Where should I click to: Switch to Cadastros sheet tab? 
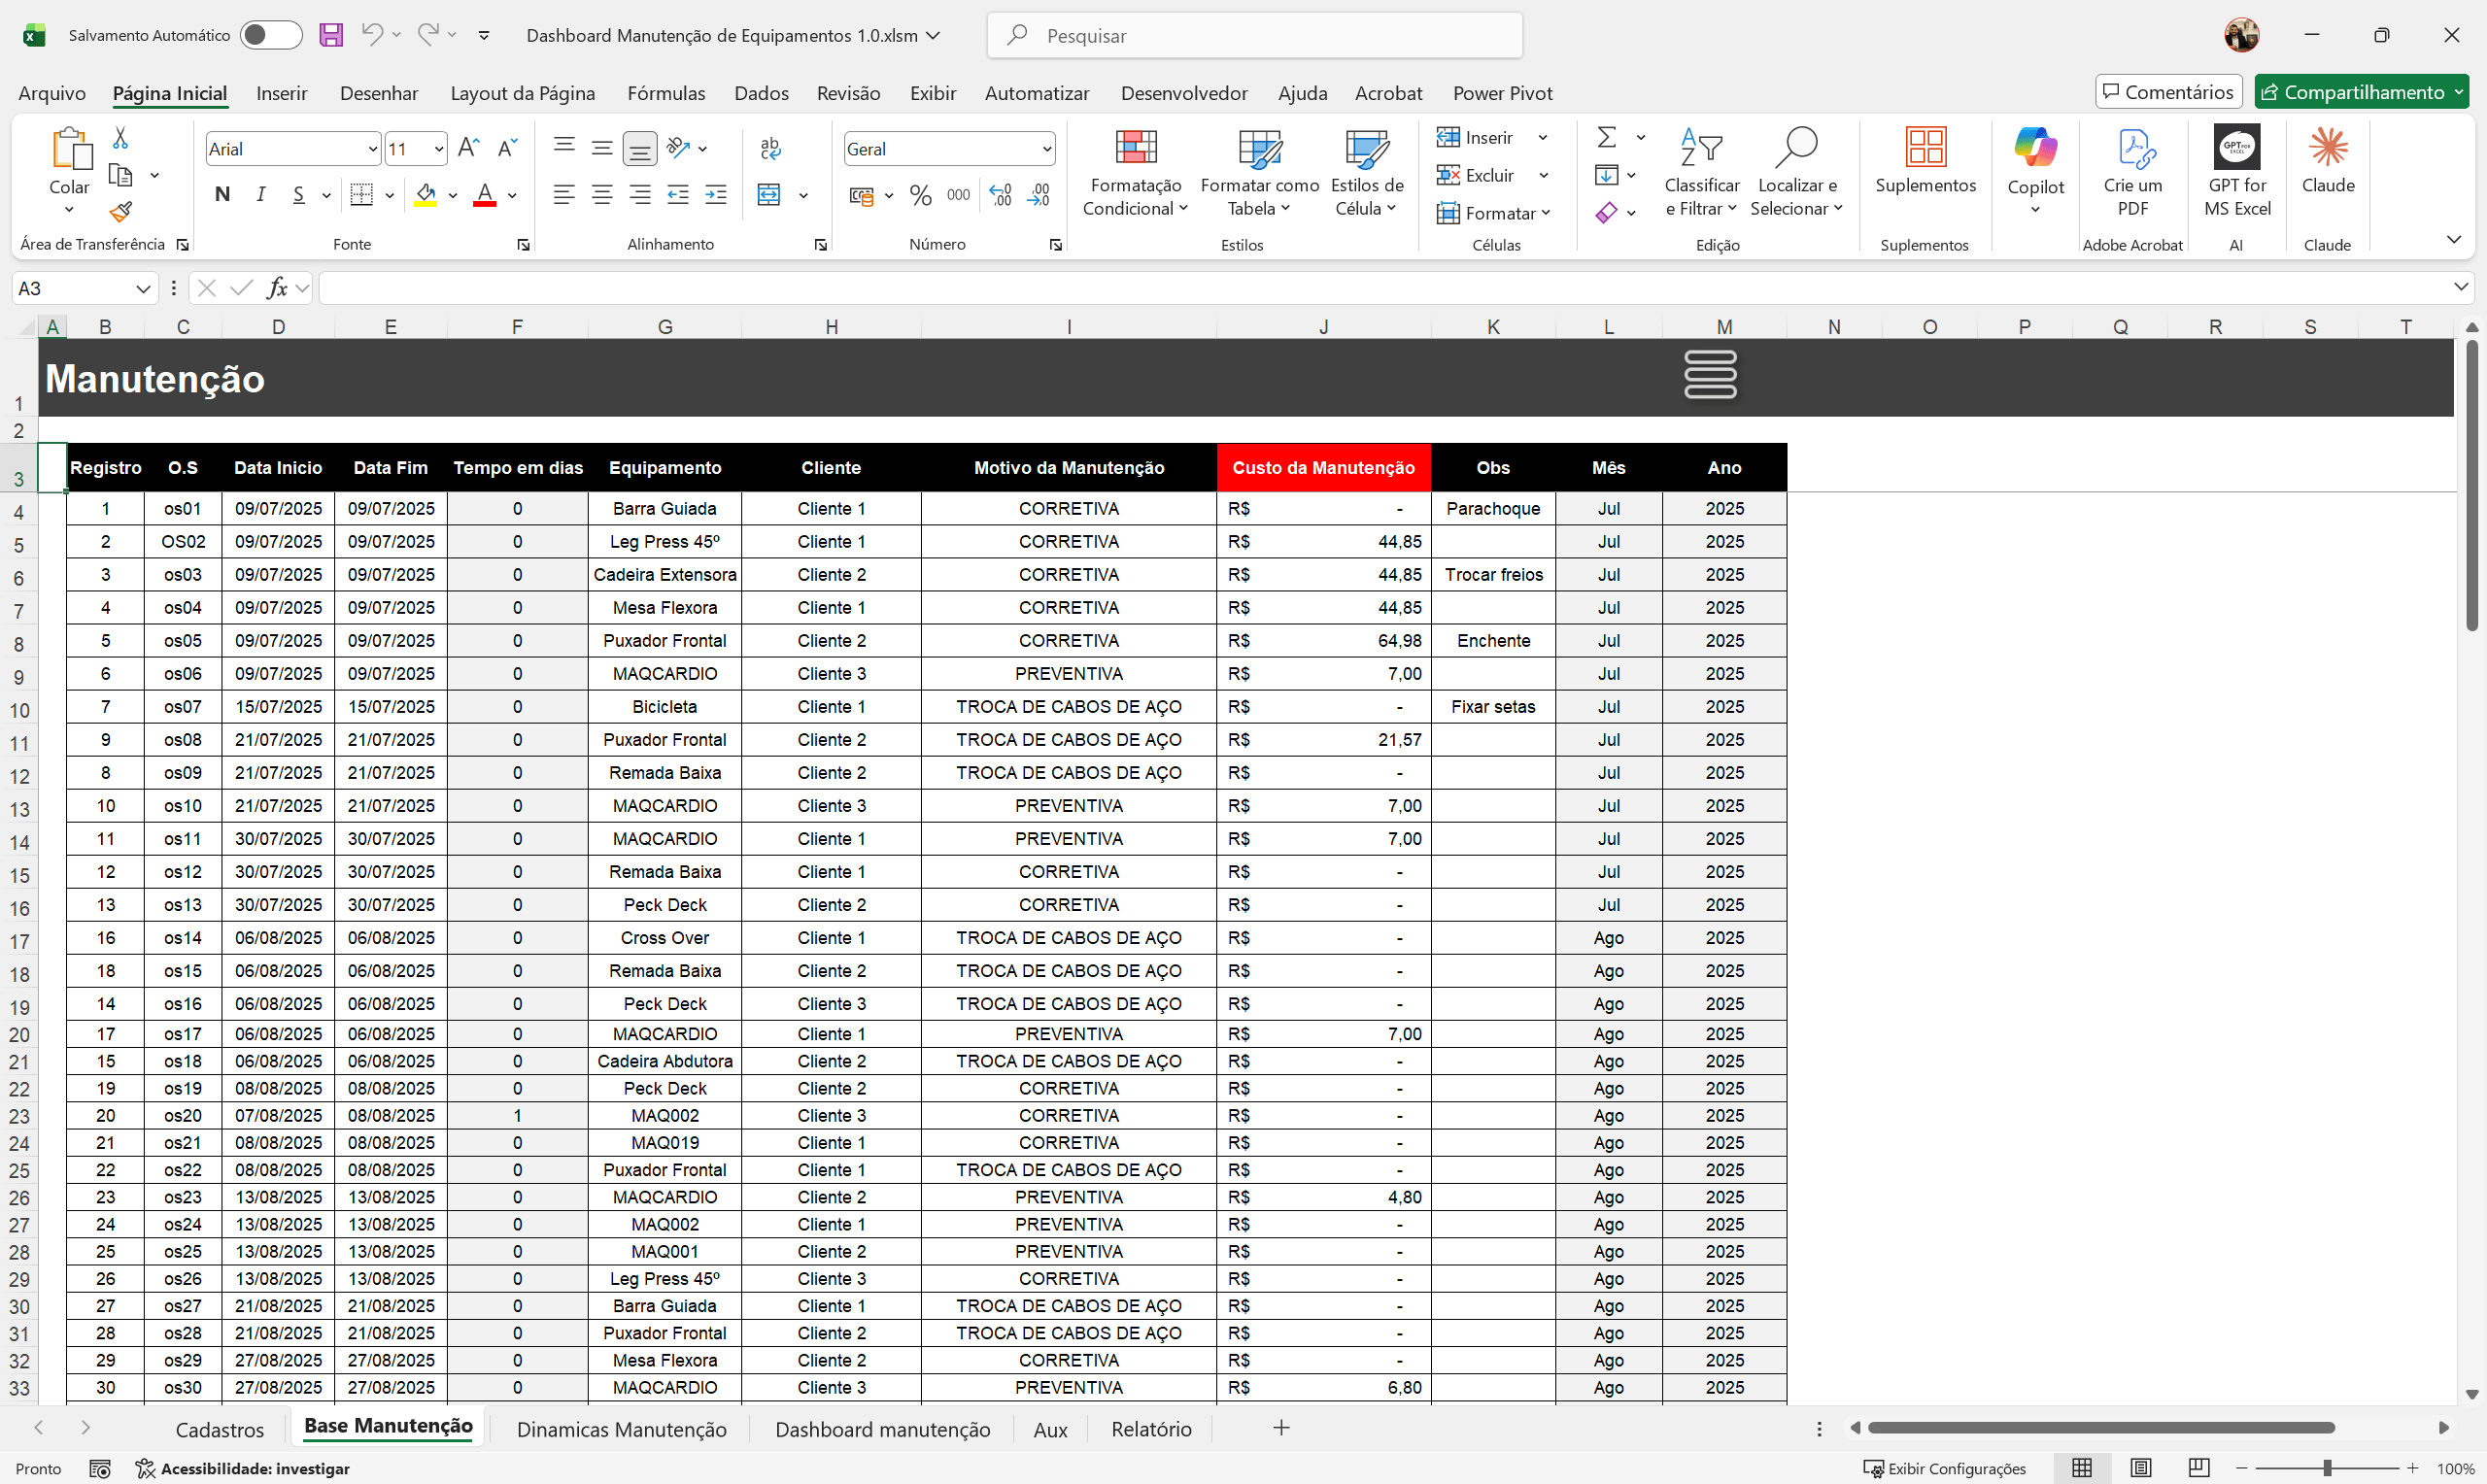pyautogui.click(x=220, y=1429)
